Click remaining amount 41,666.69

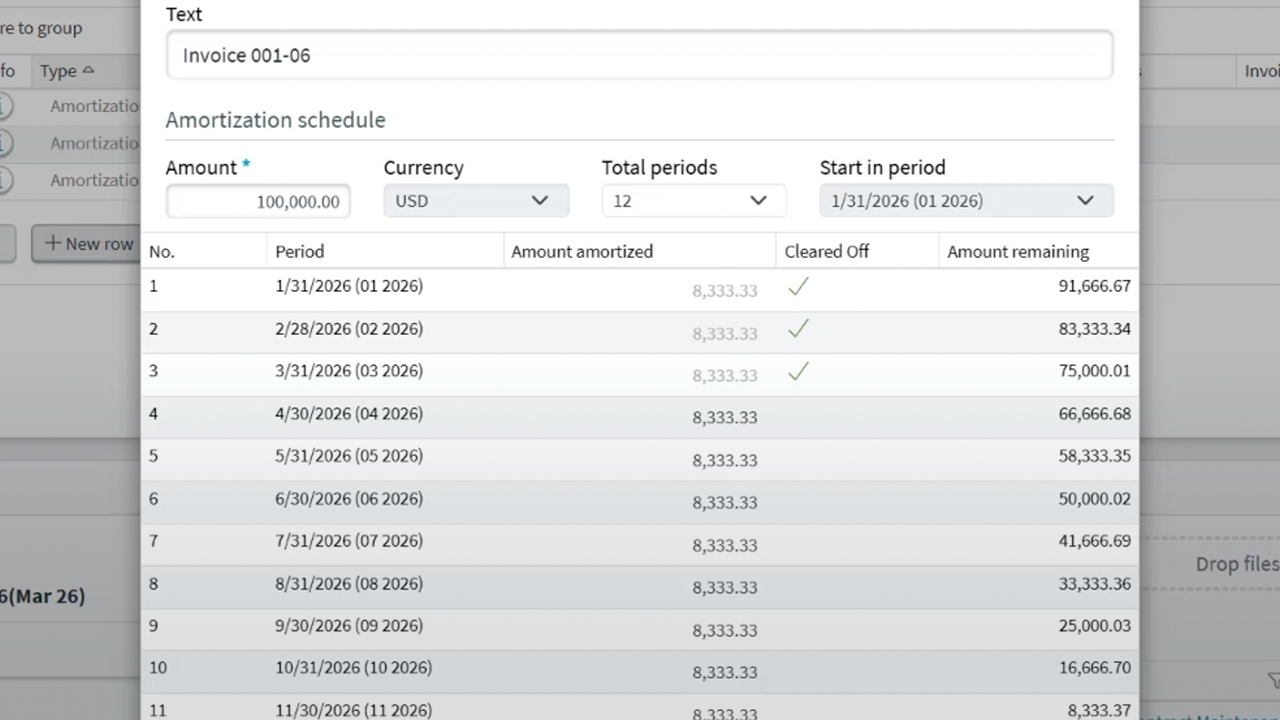(1095, 541)
